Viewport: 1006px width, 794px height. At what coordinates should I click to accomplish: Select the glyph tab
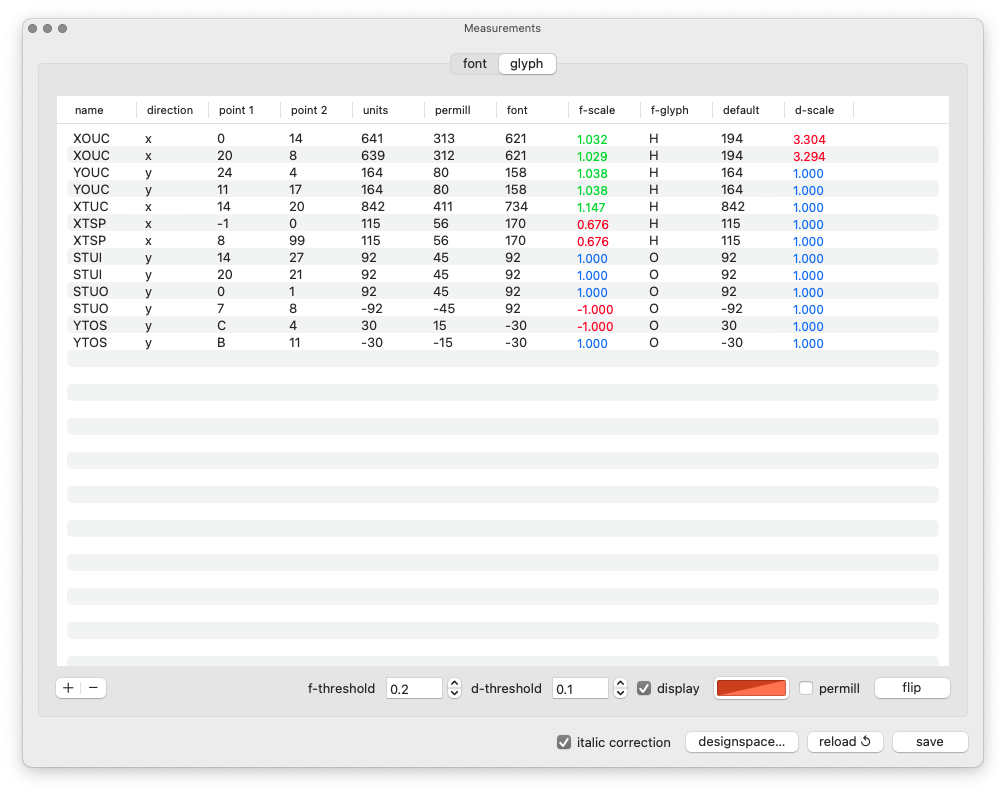click(527, 64)
